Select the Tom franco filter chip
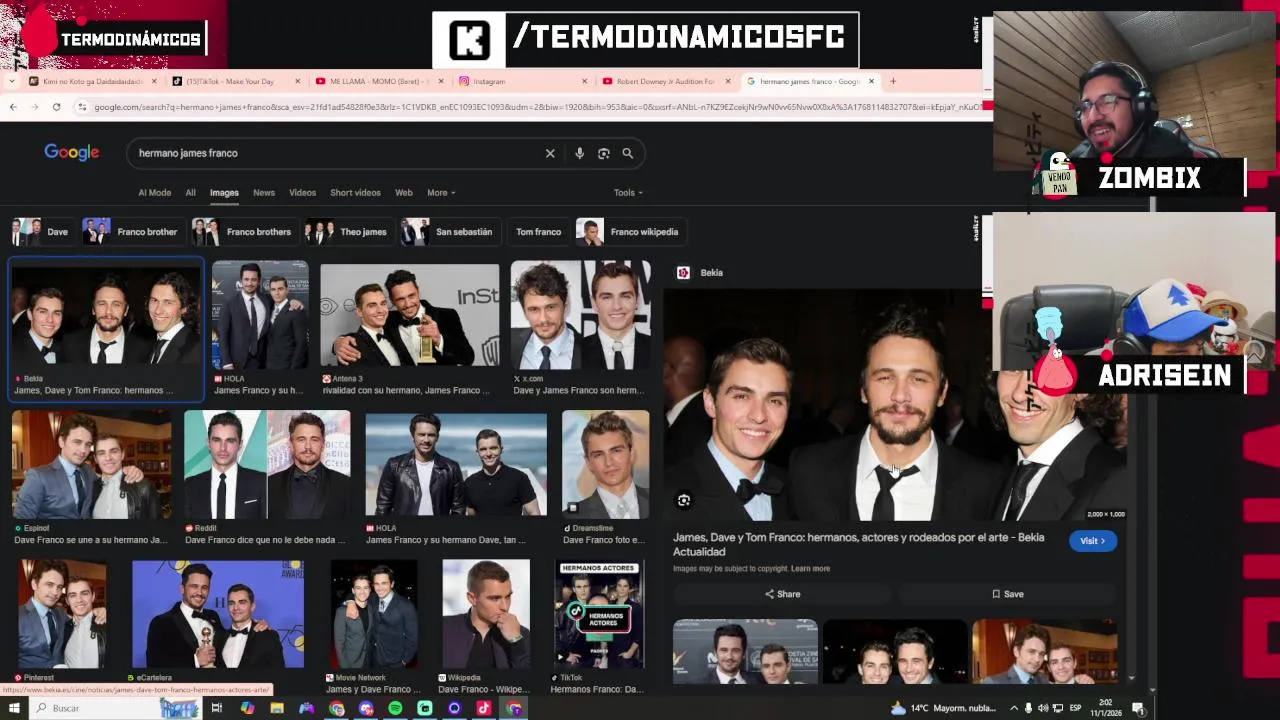 [x=538, y=232]
